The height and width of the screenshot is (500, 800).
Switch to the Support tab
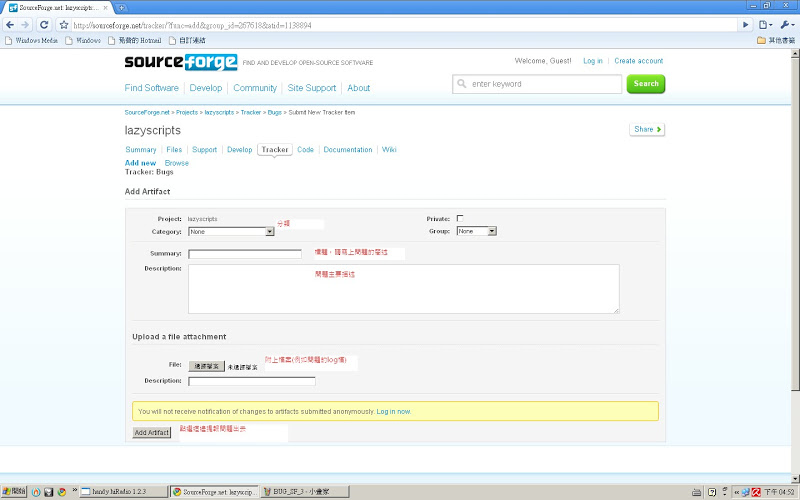pyautogui.click(x=205, y=149)
